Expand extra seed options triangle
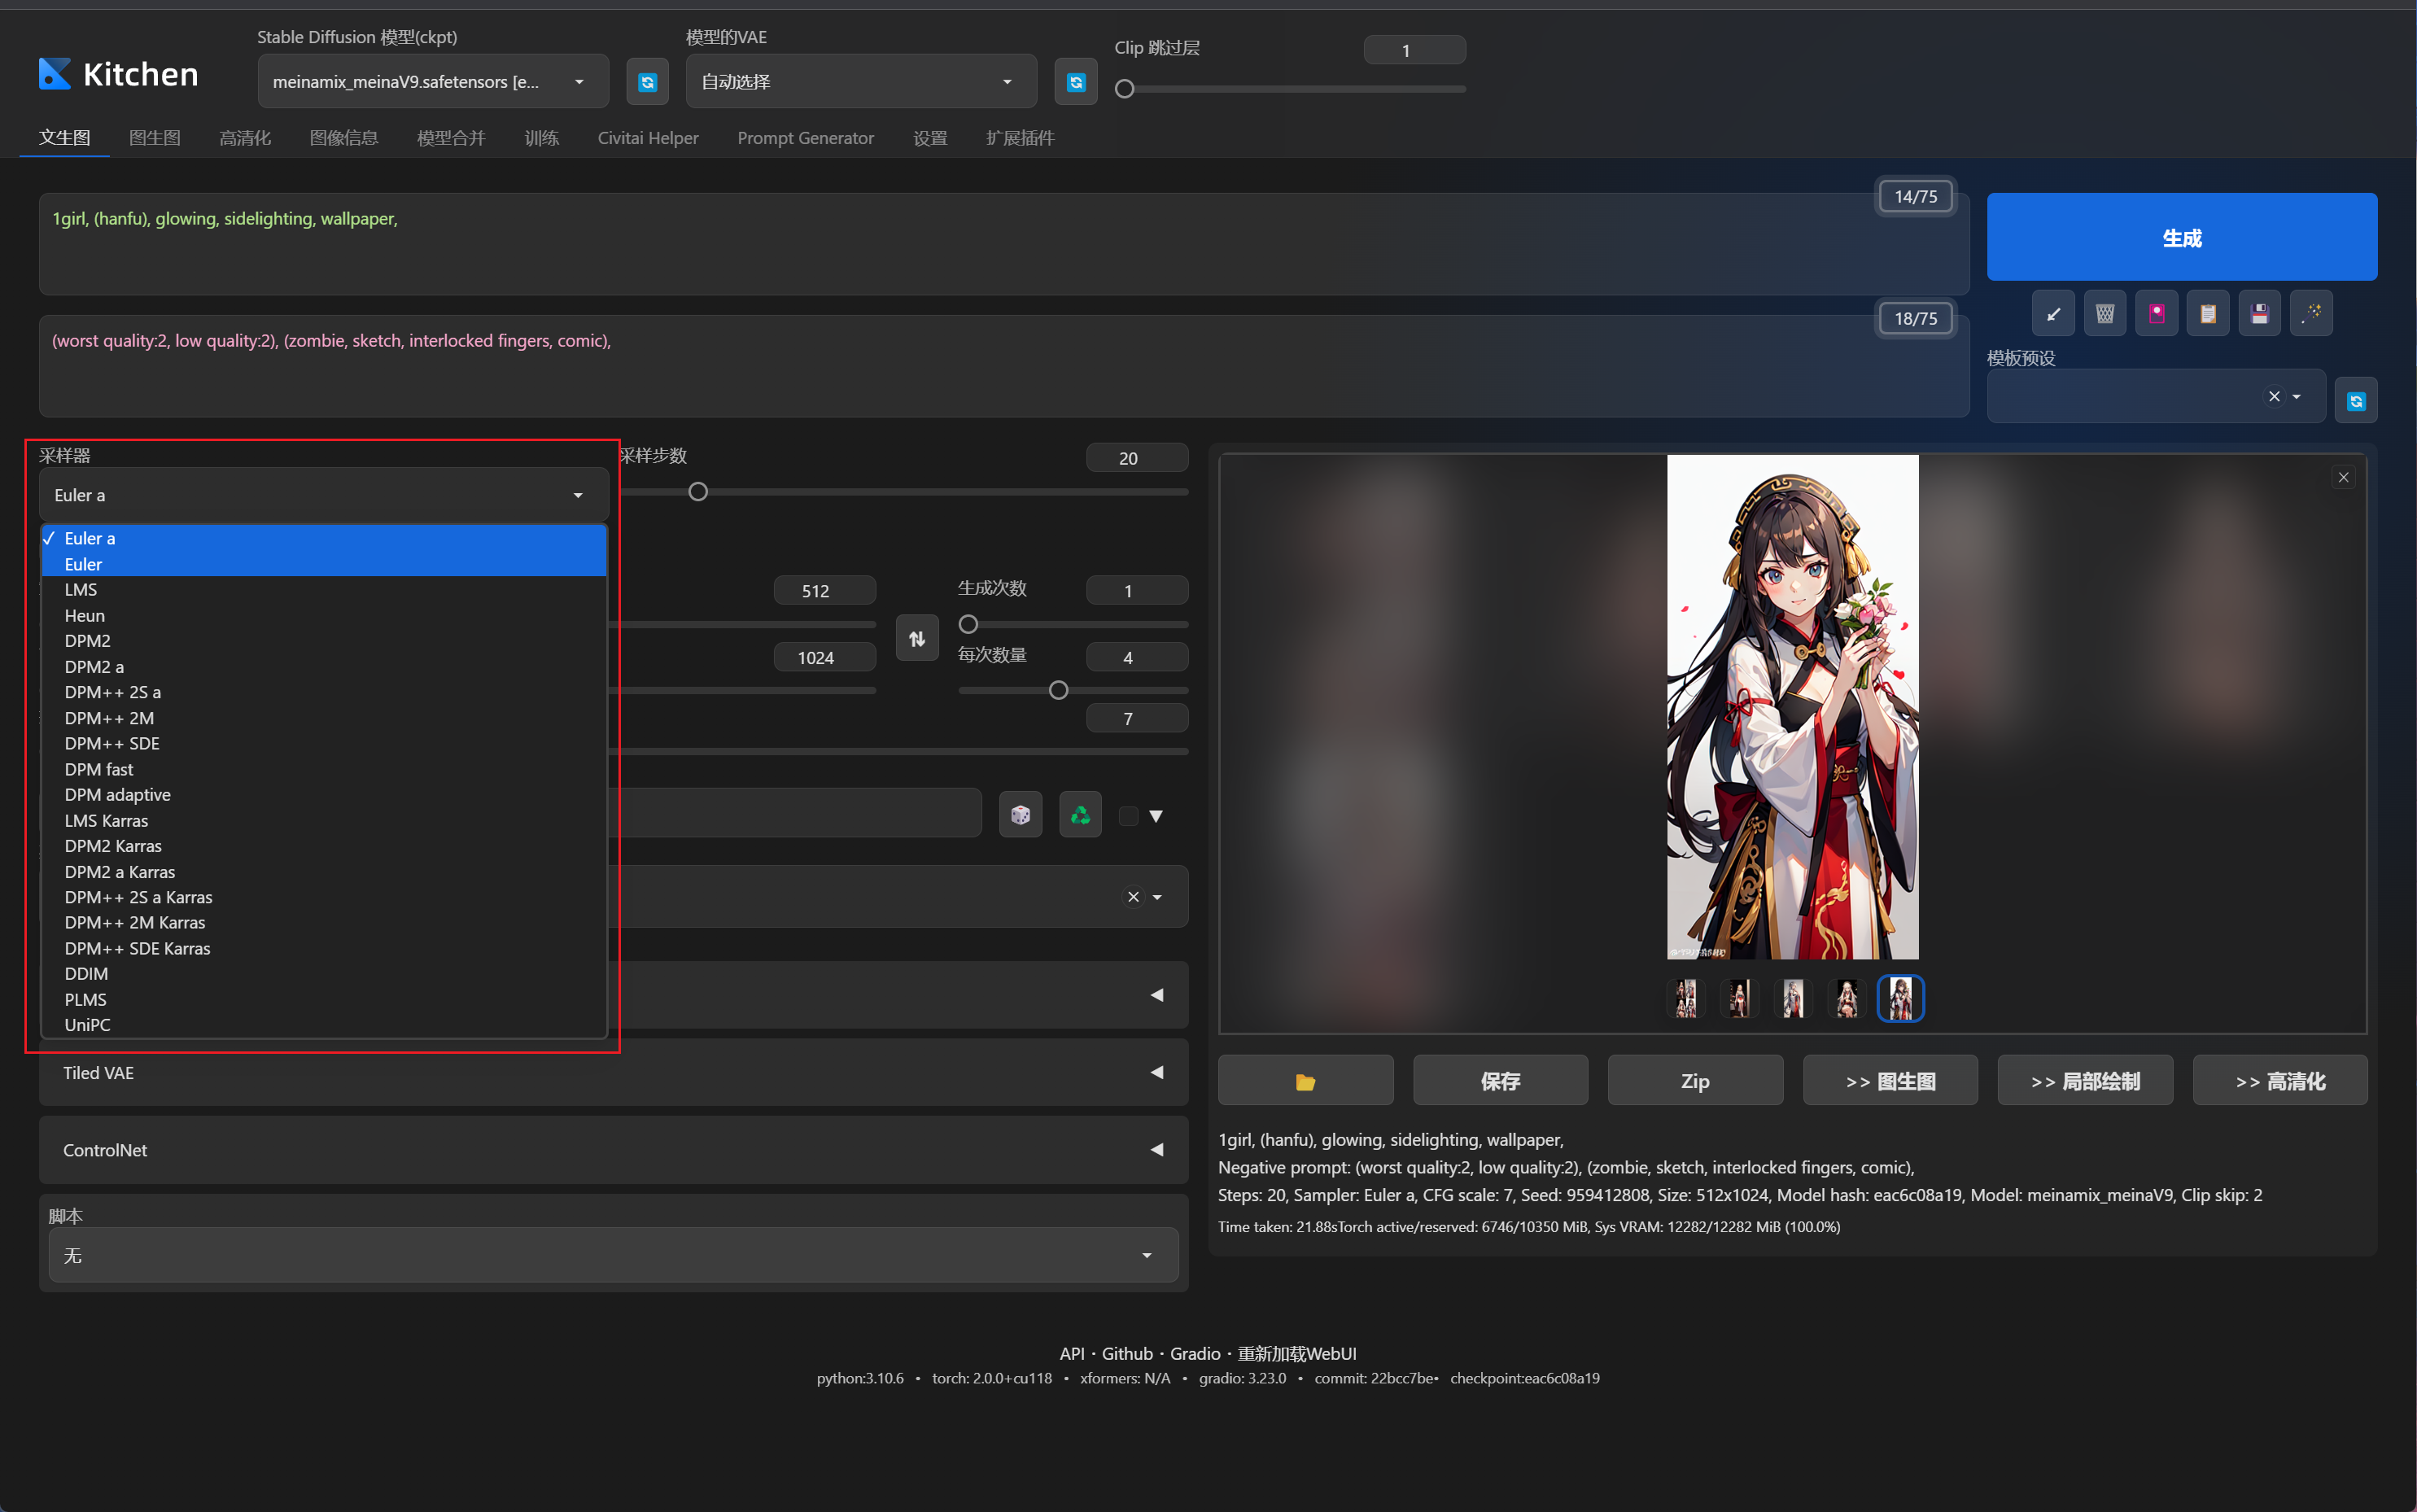Viewport: 2417px width, 1512px height. coord(1156,816)
